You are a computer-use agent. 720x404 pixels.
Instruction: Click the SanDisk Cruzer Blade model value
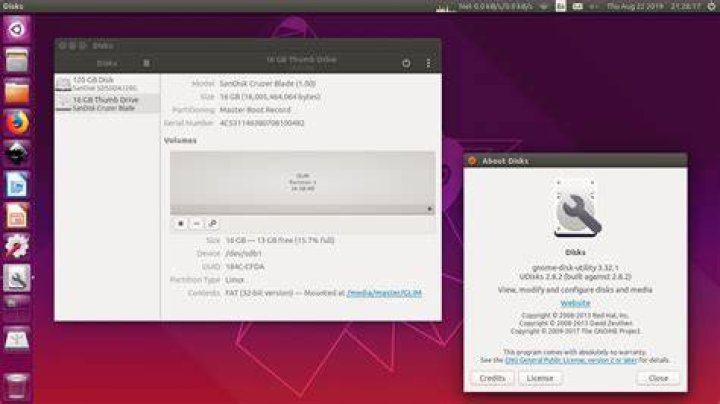[267, 84]
